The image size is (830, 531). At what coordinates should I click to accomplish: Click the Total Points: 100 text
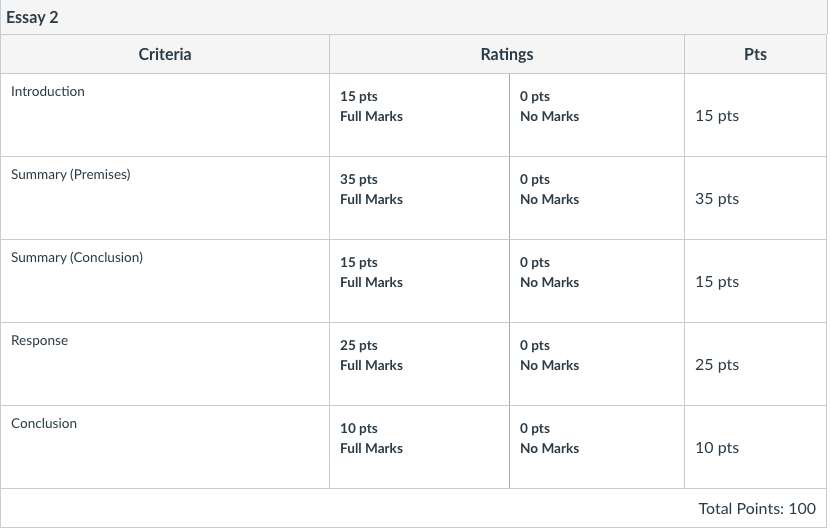(757, 509)
